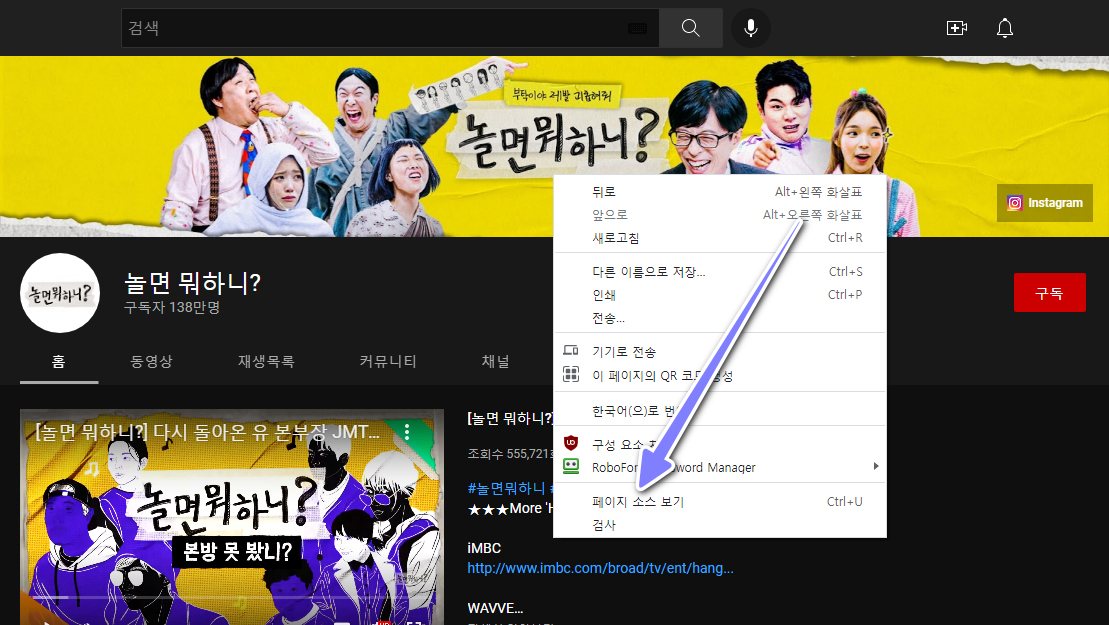This screenshot has width=1109, height=625.
Task: Click the on-screen keyboard icon in search box
Action: (x=637, y=28)
